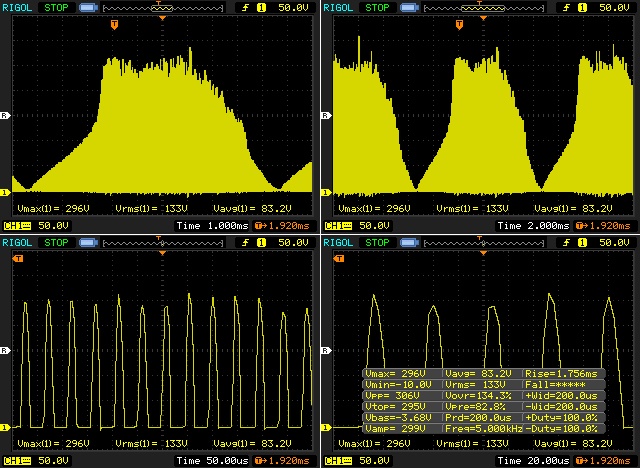Viewport: 640px width, 468px height.
Task: Click the rising-edge trigger icon in the 1.000ms panel
Action: (x=245, y=7)
